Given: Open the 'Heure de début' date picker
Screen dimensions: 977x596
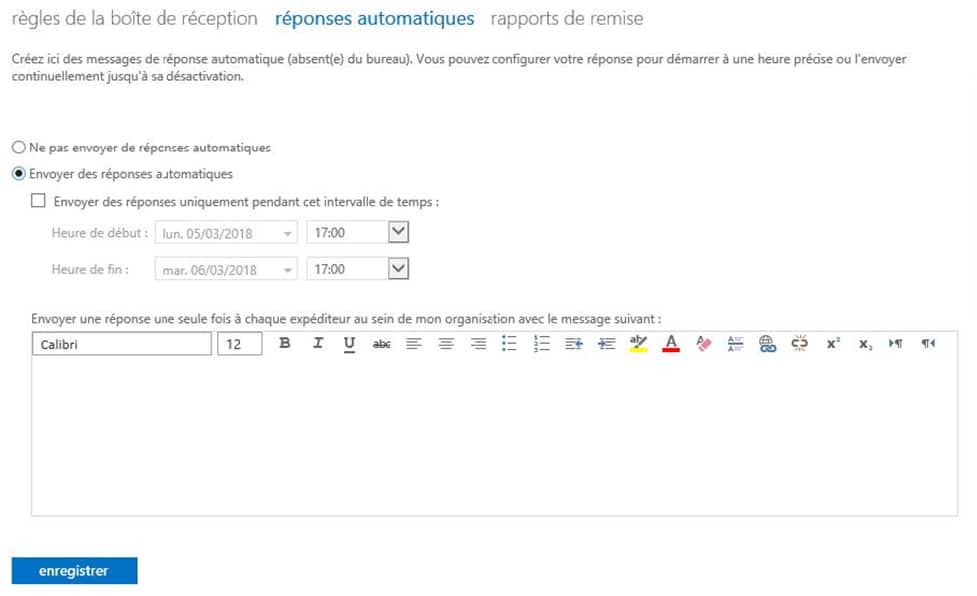Looking at the screenshot, I should click(x=283, y=231).
